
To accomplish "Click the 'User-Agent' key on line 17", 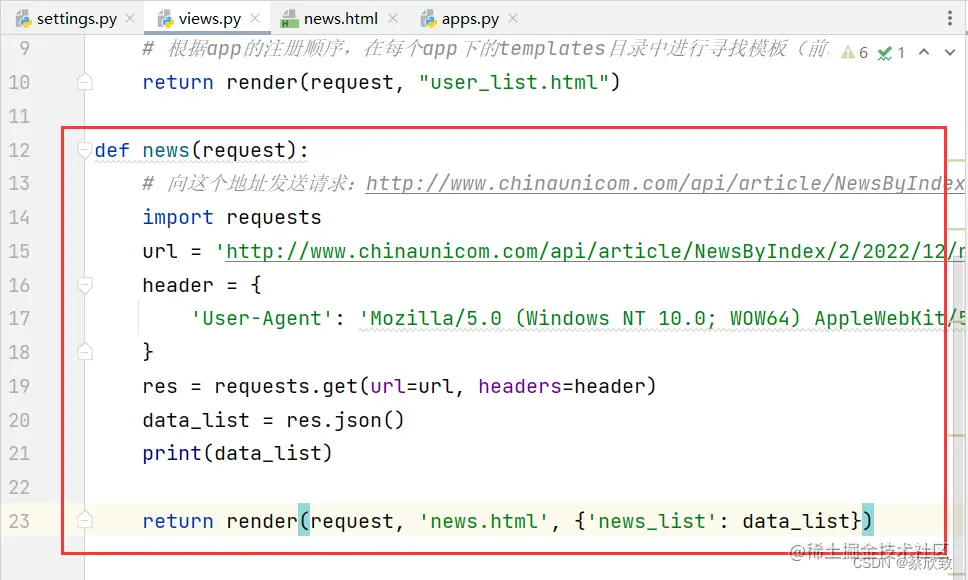I will [262, 318].
